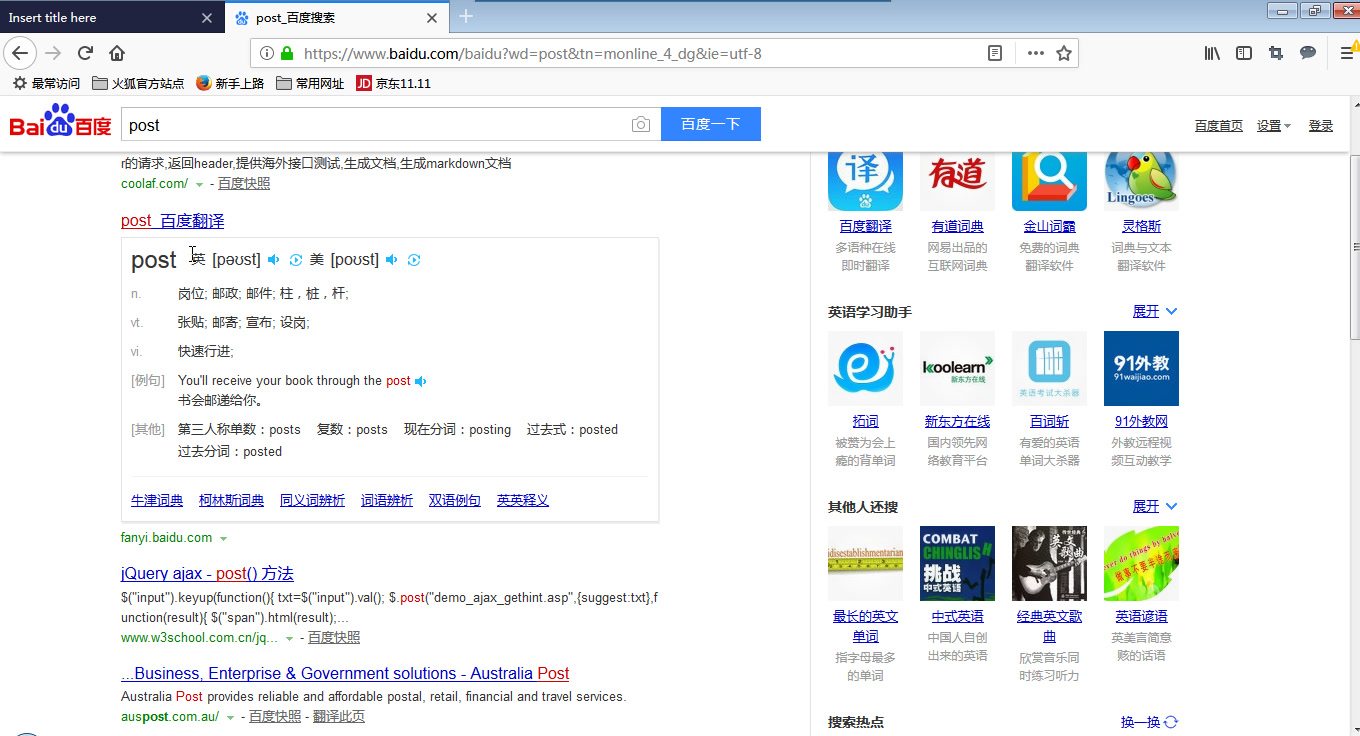
Task: Show site information via info icon
Action: tap(267, 53)
